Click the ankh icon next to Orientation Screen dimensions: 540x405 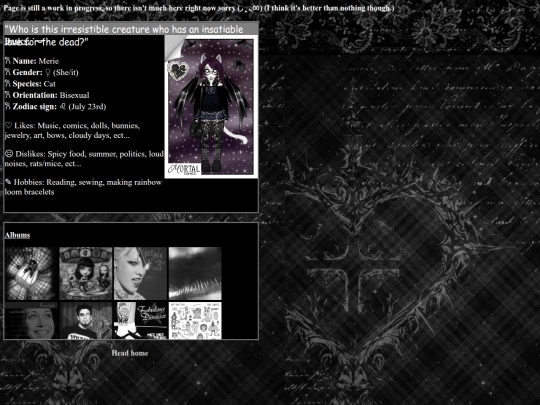coord(8,95)
